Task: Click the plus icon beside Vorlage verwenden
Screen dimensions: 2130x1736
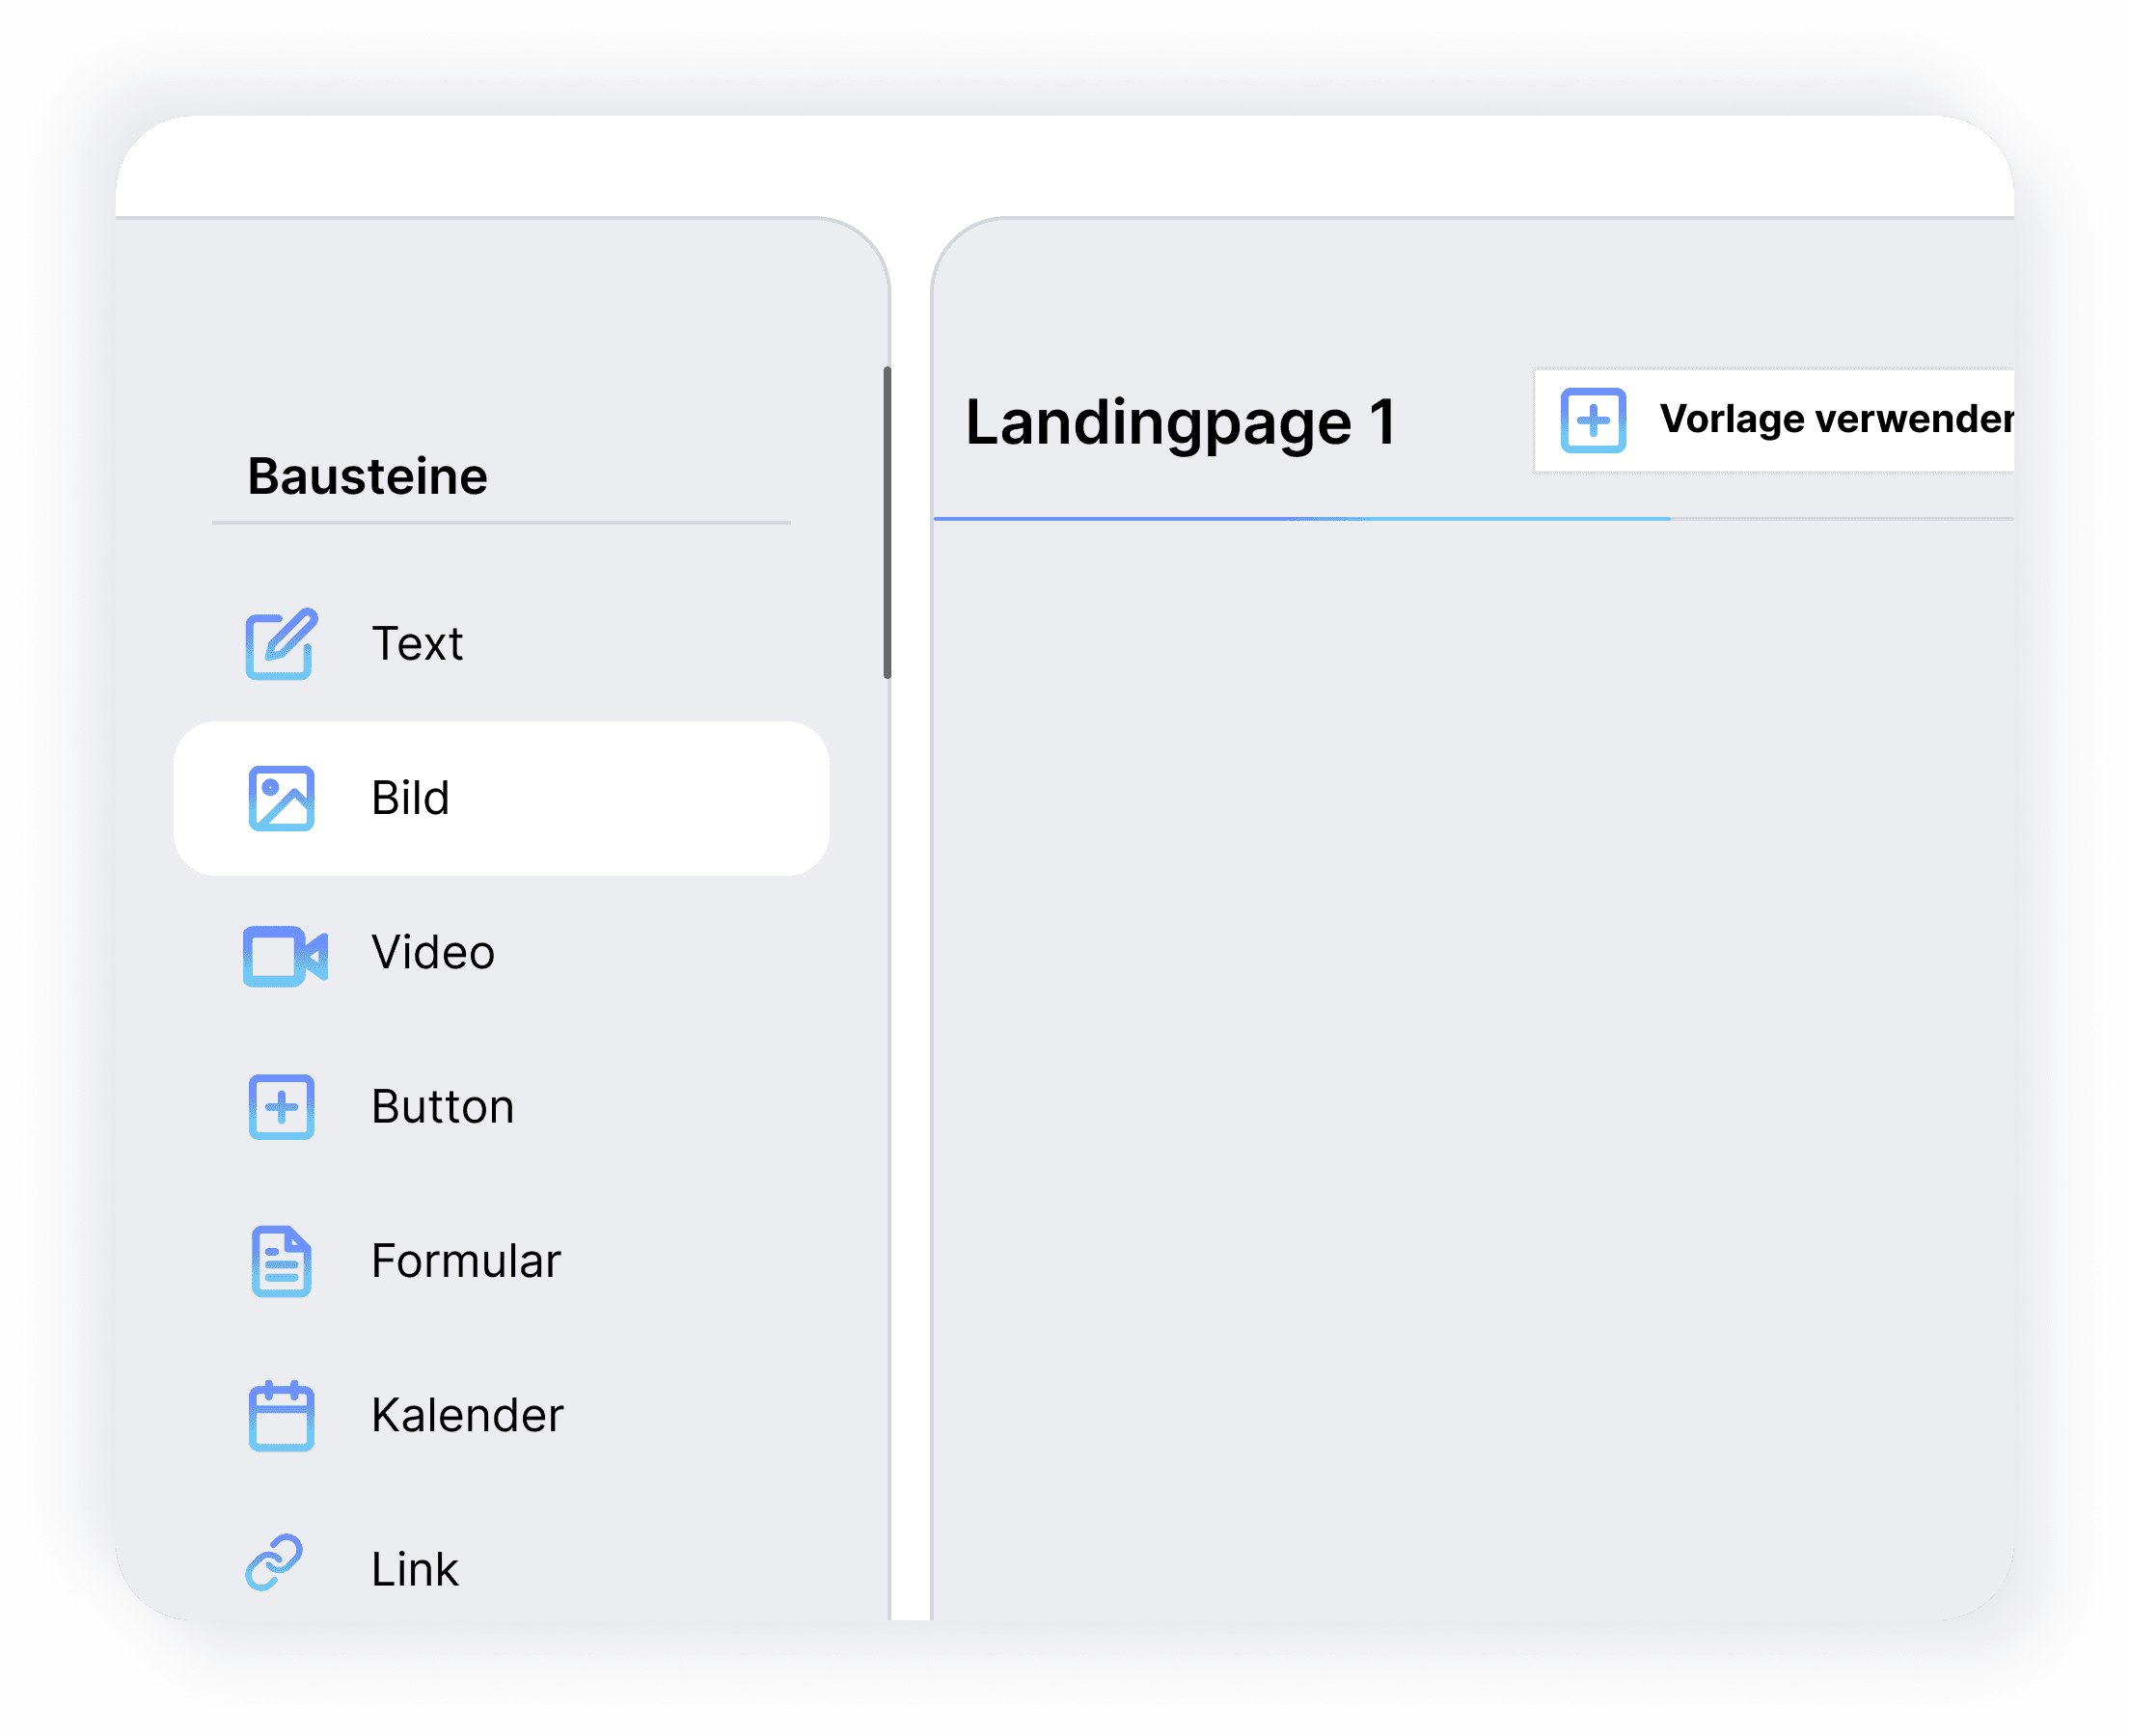Action: (x=1592, y=420)
